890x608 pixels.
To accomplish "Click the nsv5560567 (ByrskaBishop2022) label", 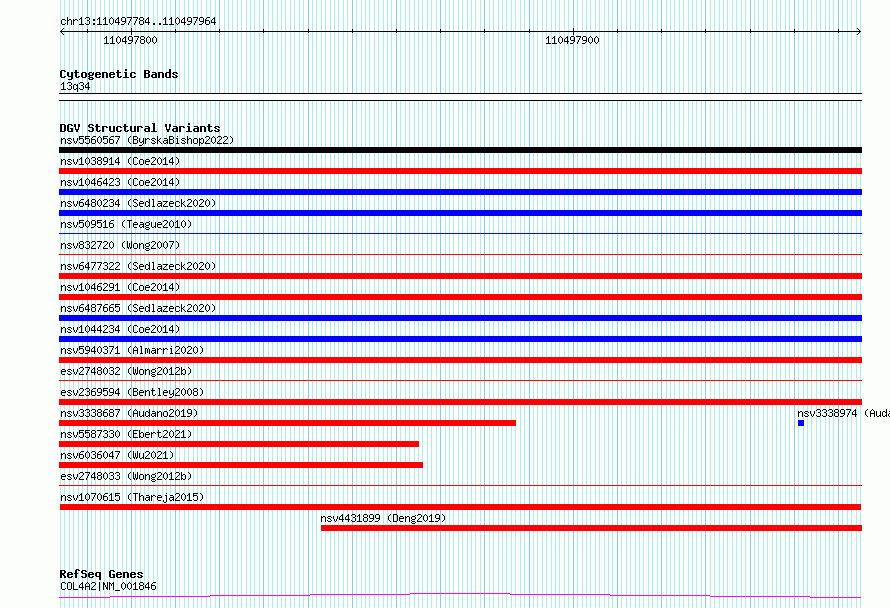I will (x=147, y=140).
